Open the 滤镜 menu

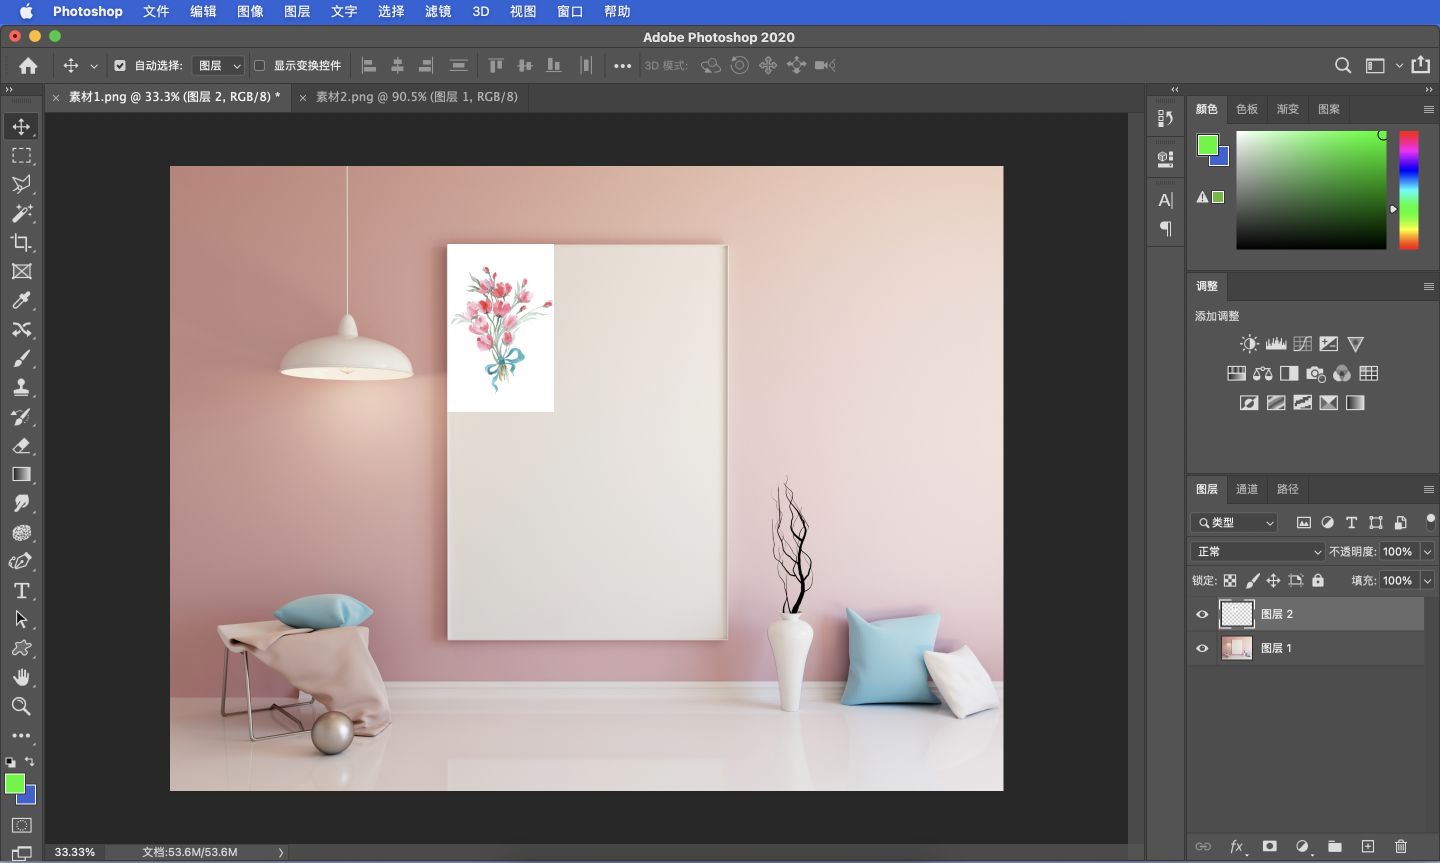pos(437,11)
